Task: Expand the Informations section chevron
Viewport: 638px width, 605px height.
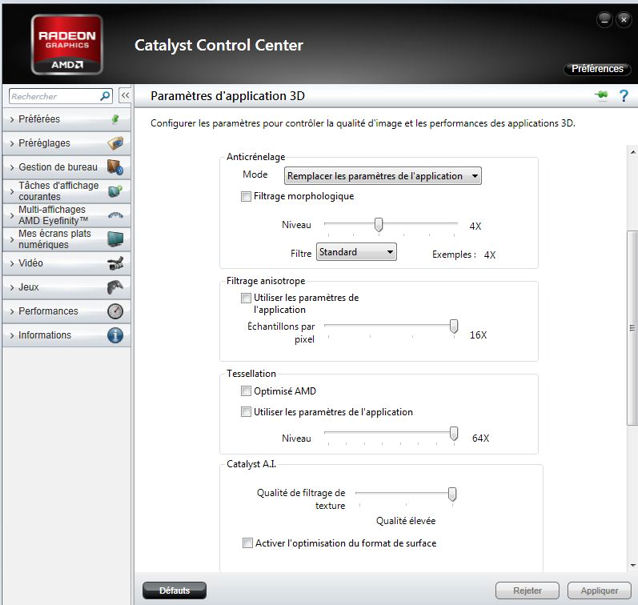Action: click(x=12, y=335)
